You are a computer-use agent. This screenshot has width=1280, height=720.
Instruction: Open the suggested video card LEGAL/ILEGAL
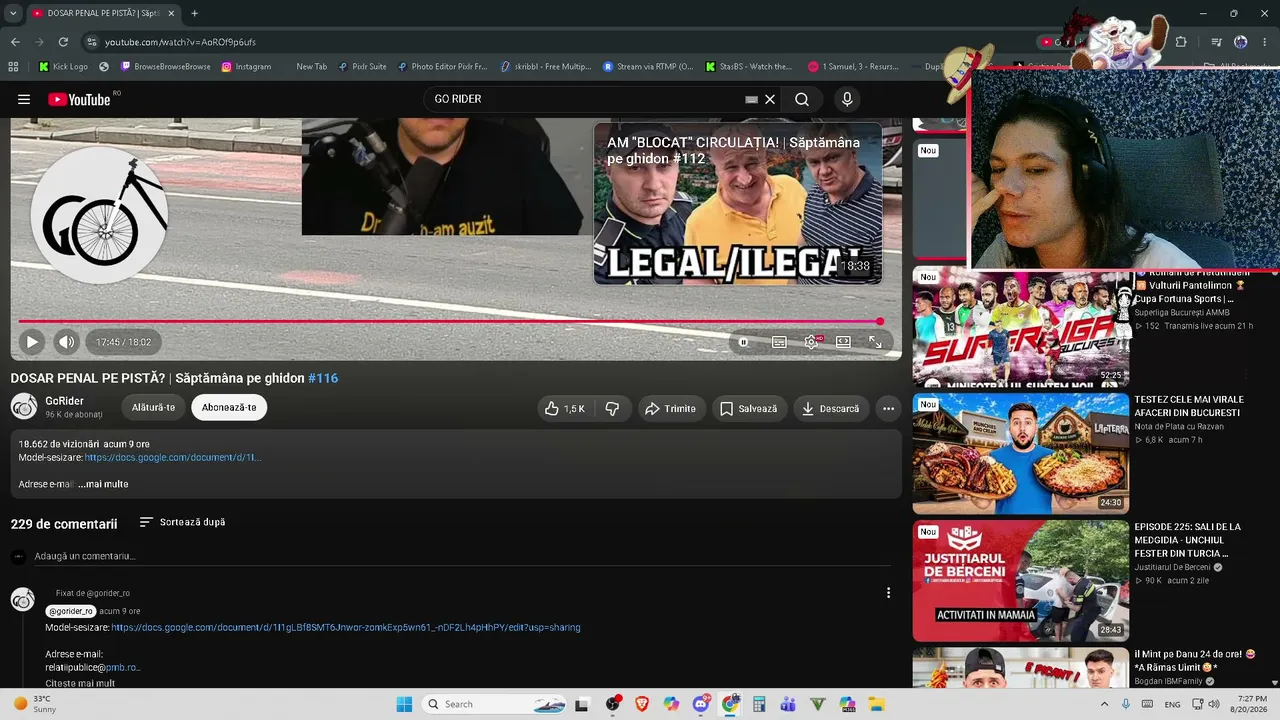click(x=738, y=203)
